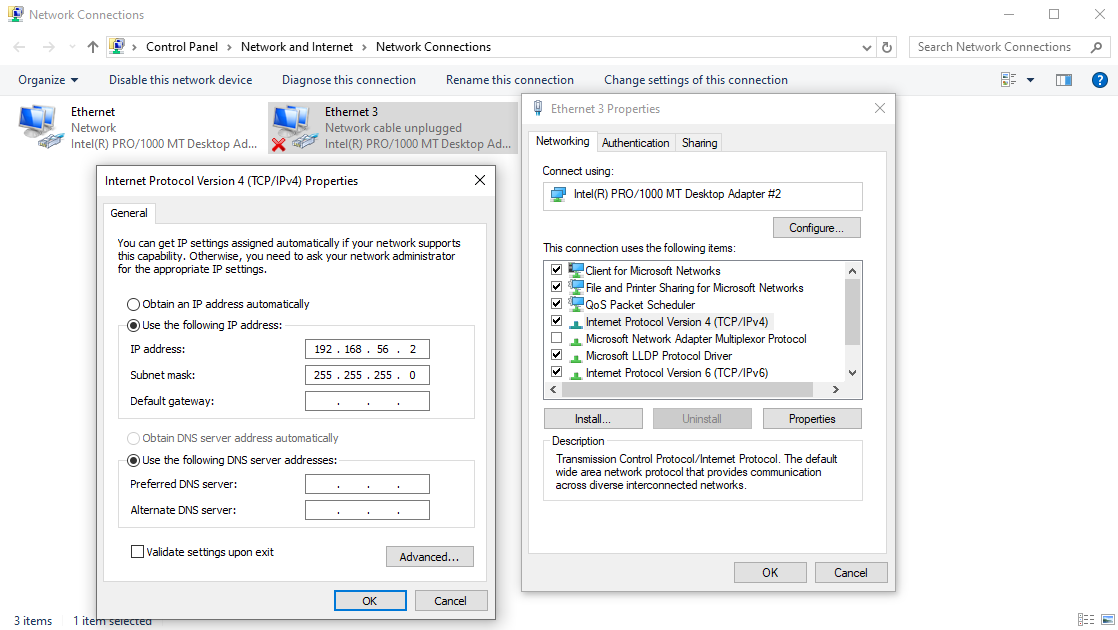Screen dimensions: 1118x630
Task: Click the Configure button
Action: [x=816, y=227]
